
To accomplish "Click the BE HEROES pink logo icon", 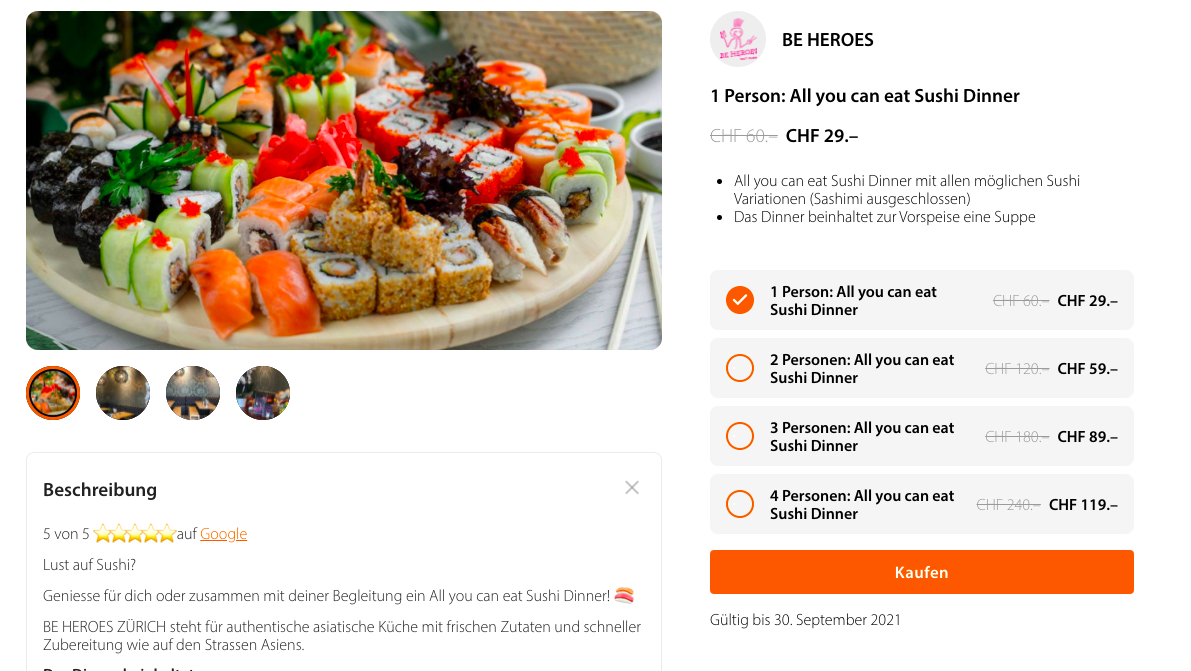I will [738, 39].
